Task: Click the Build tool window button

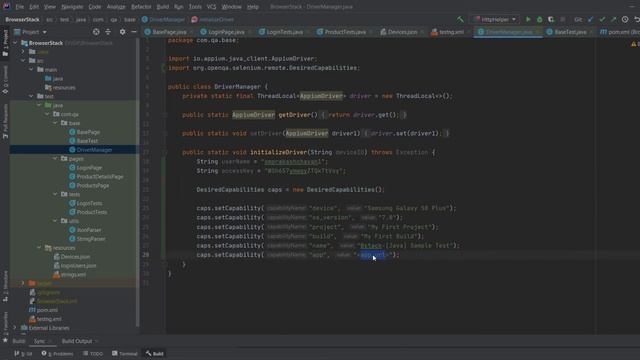Action: [155, 353]
